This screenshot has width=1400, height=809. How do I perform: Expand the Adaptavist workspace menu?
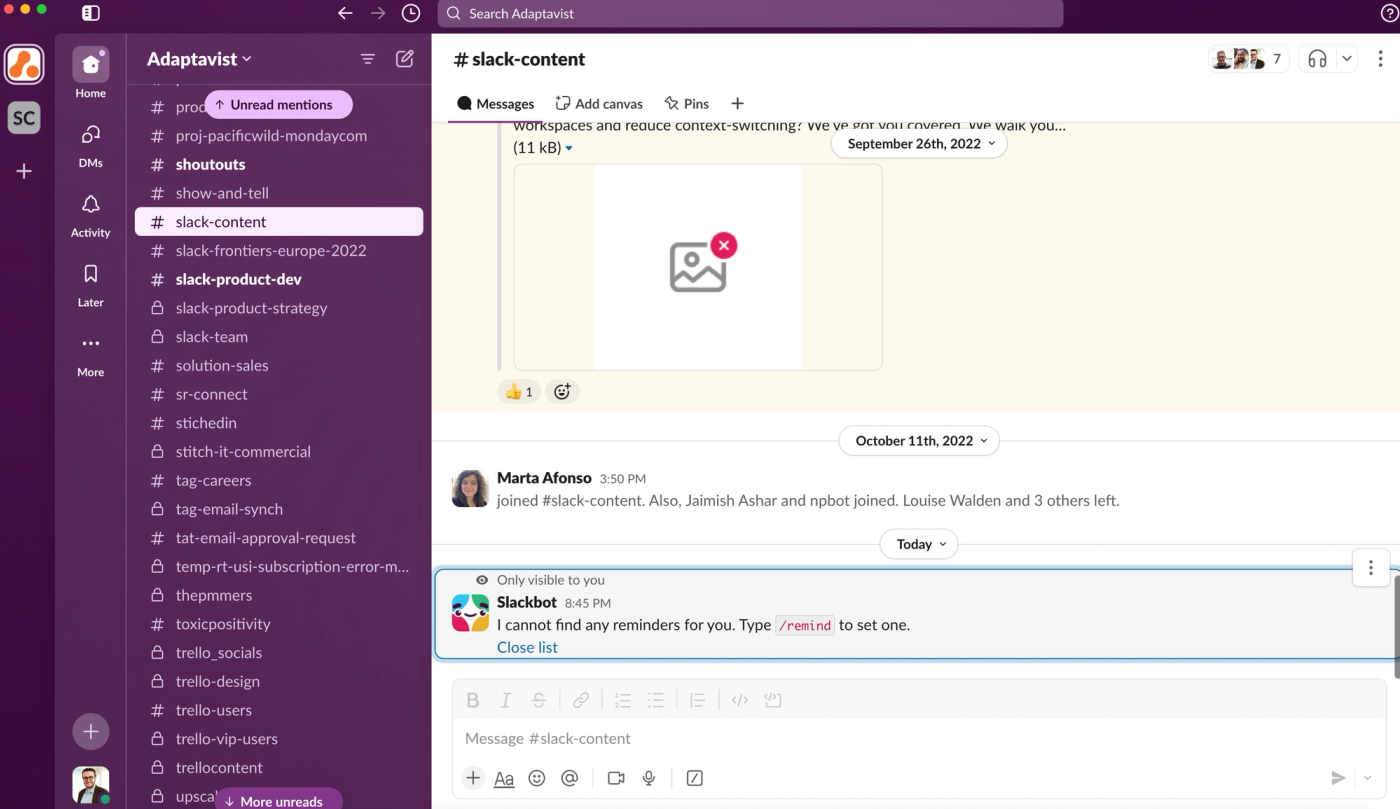(x=199, y=59)
